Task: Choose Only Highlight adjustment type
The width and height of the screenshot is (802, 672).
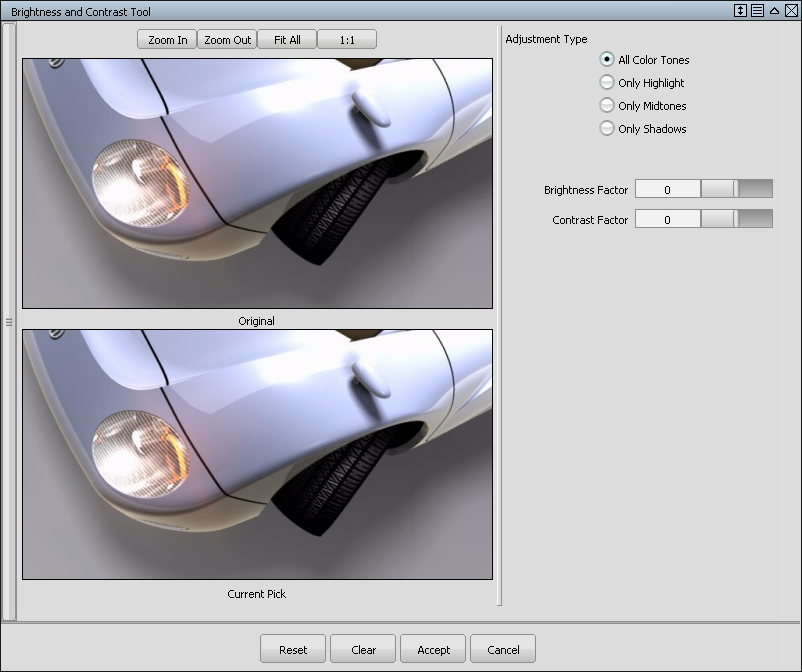Action: coord(607,83)
